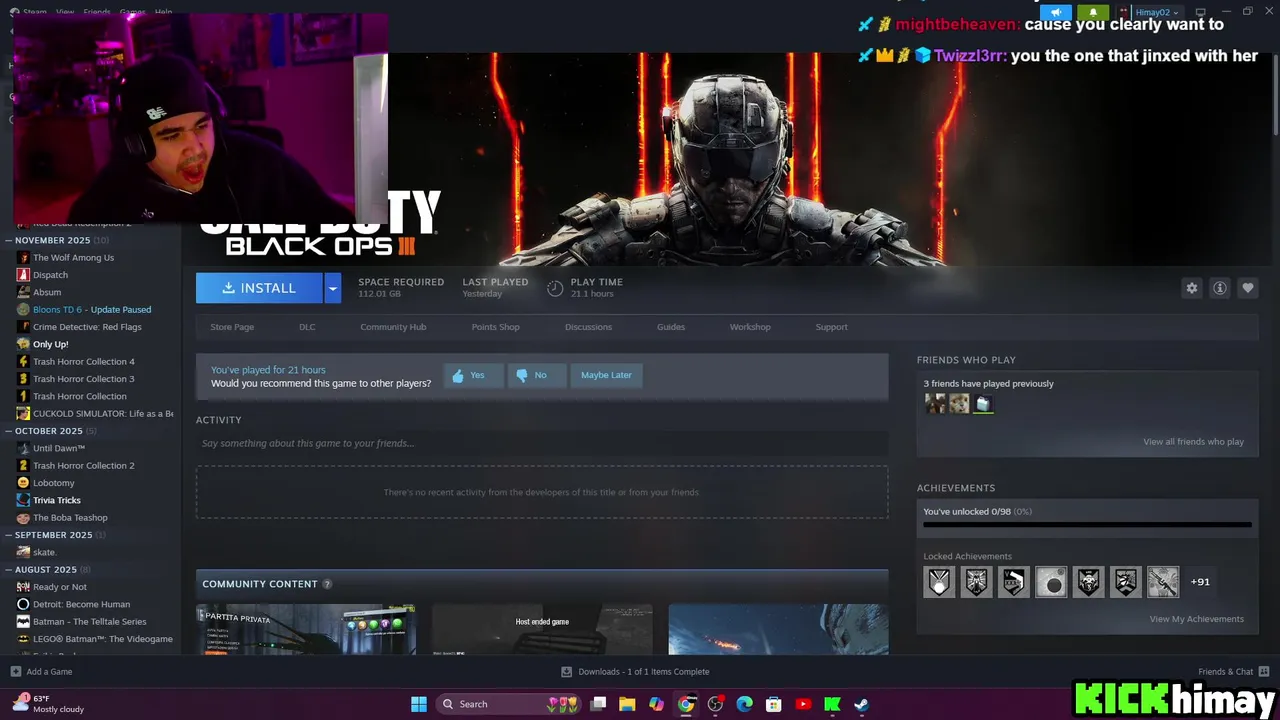Select the first locked achievement badge
This screenshot has height=720, width=1280.
point(939,582)
